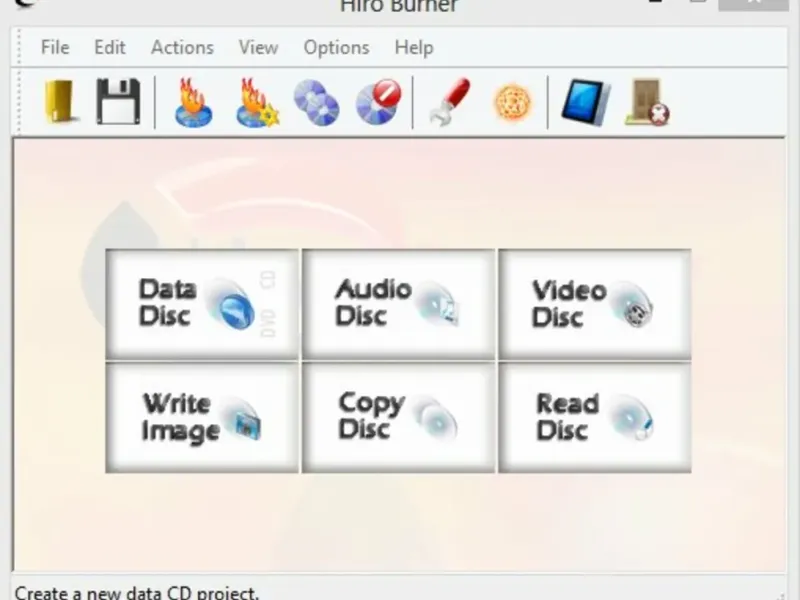Click the red screwdriver and wrench settings icon
The width and height of the screenshot is (800, 600).
[450, 102]
